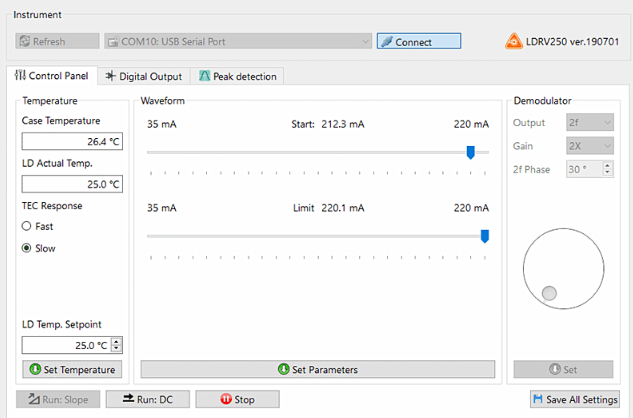Click the floppy disk save icon

(x=538, y=399)
